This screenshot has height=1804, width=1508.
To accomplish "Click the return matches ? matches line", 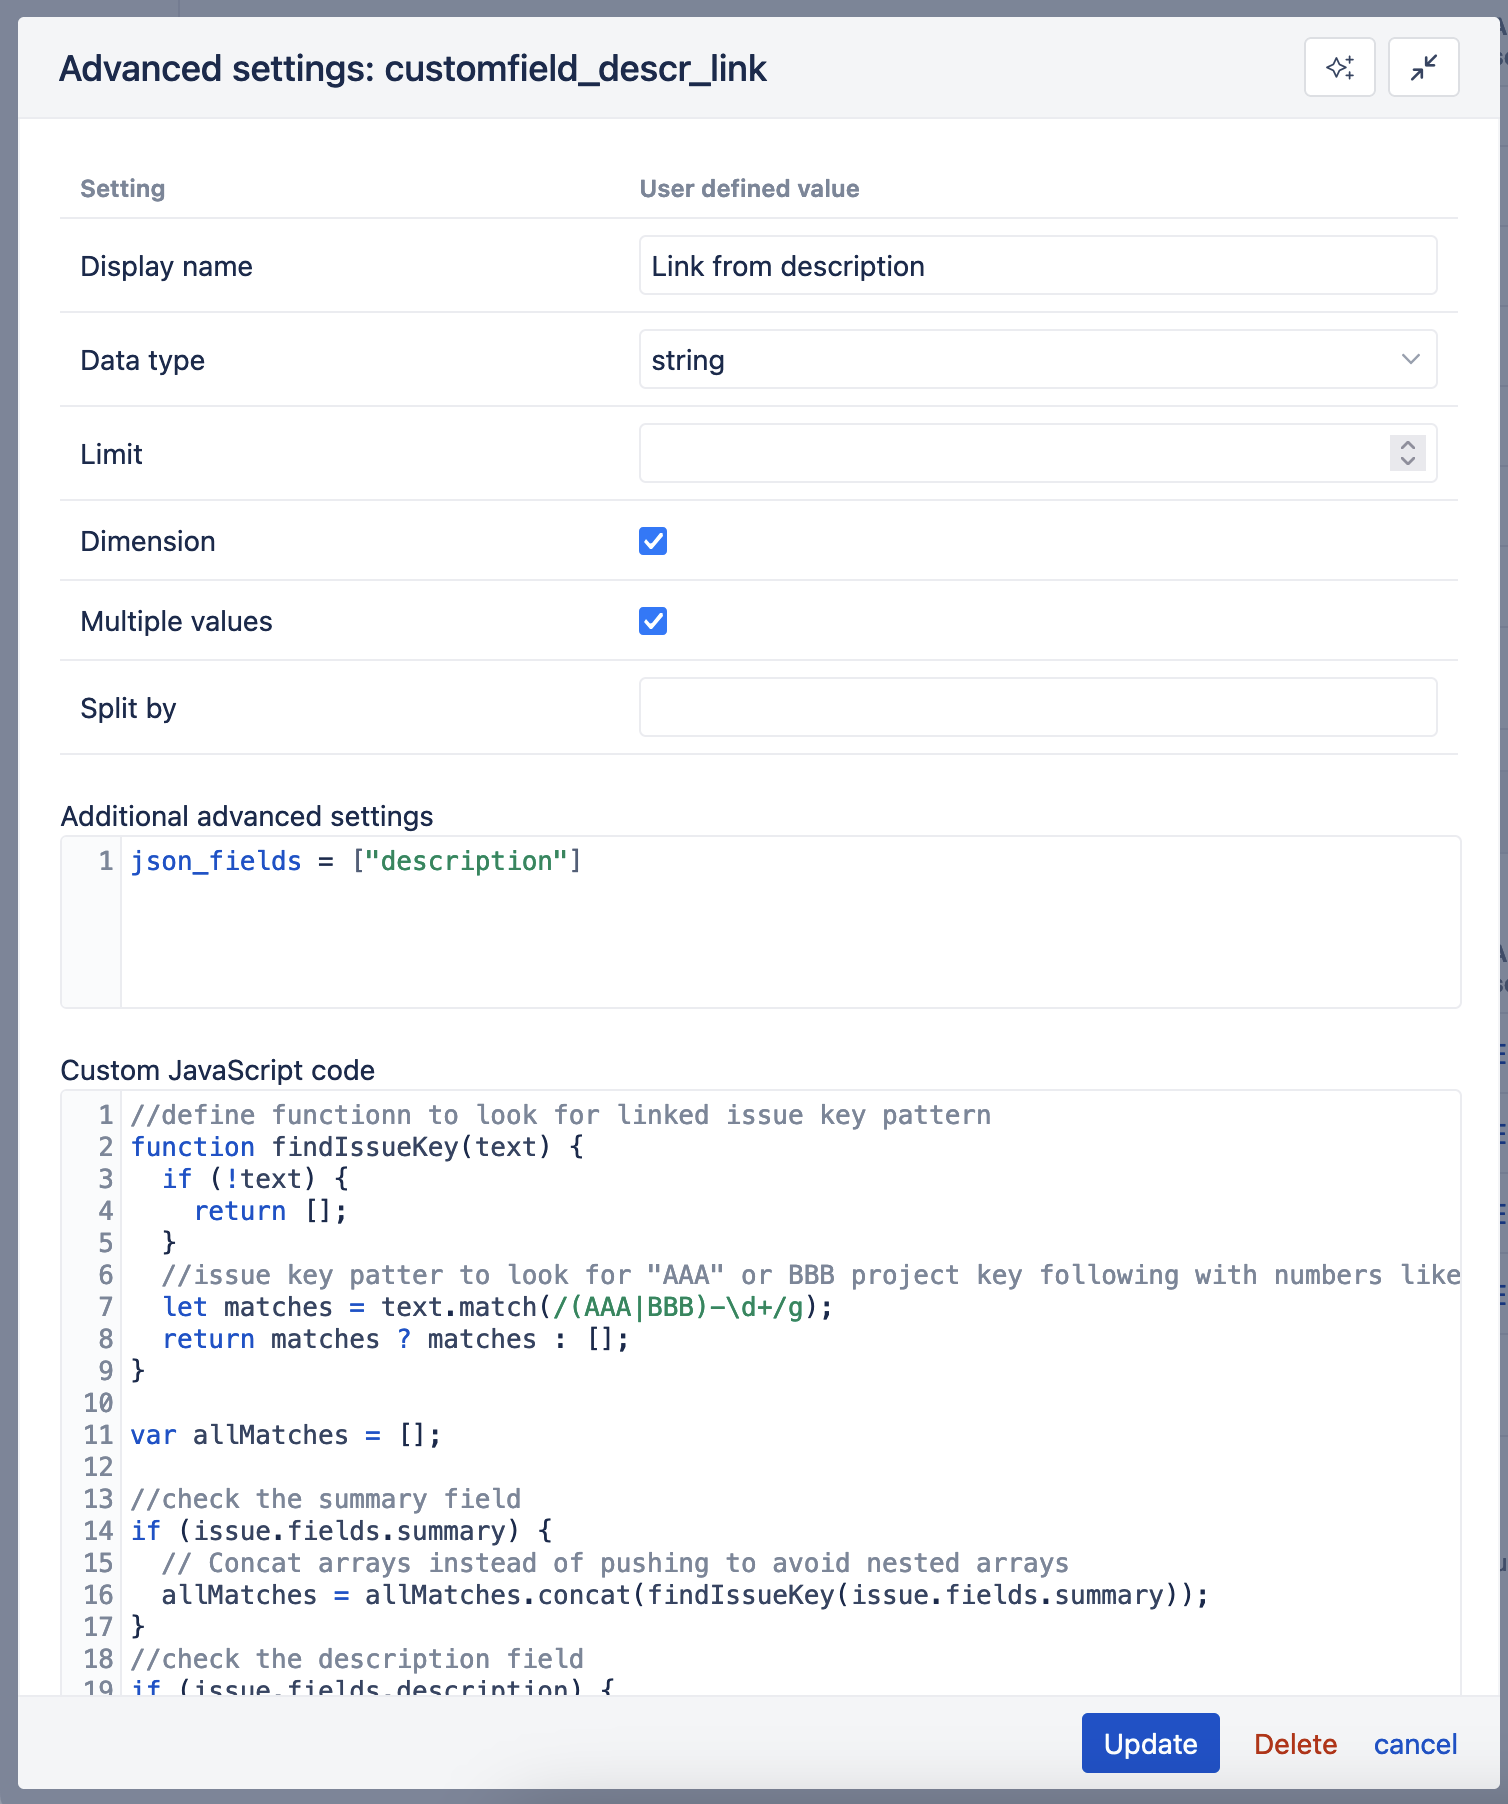I will 396,1339.
